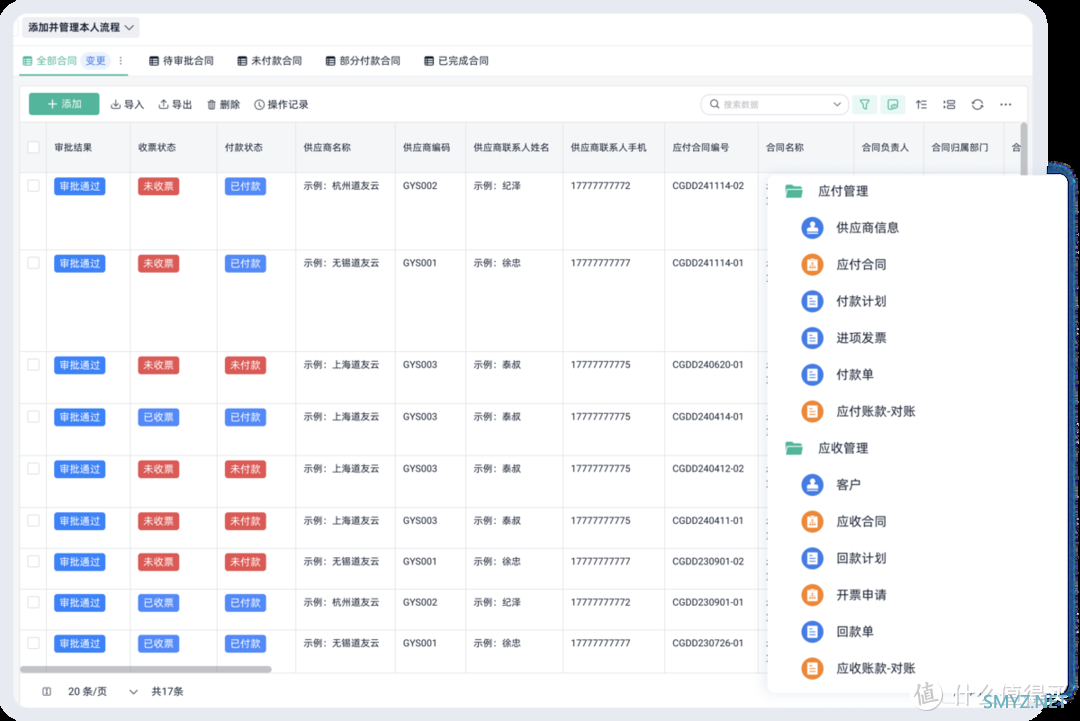
Task: Click the 审批结果 column header
Action: pyautogui.click(x=73, y=147)
